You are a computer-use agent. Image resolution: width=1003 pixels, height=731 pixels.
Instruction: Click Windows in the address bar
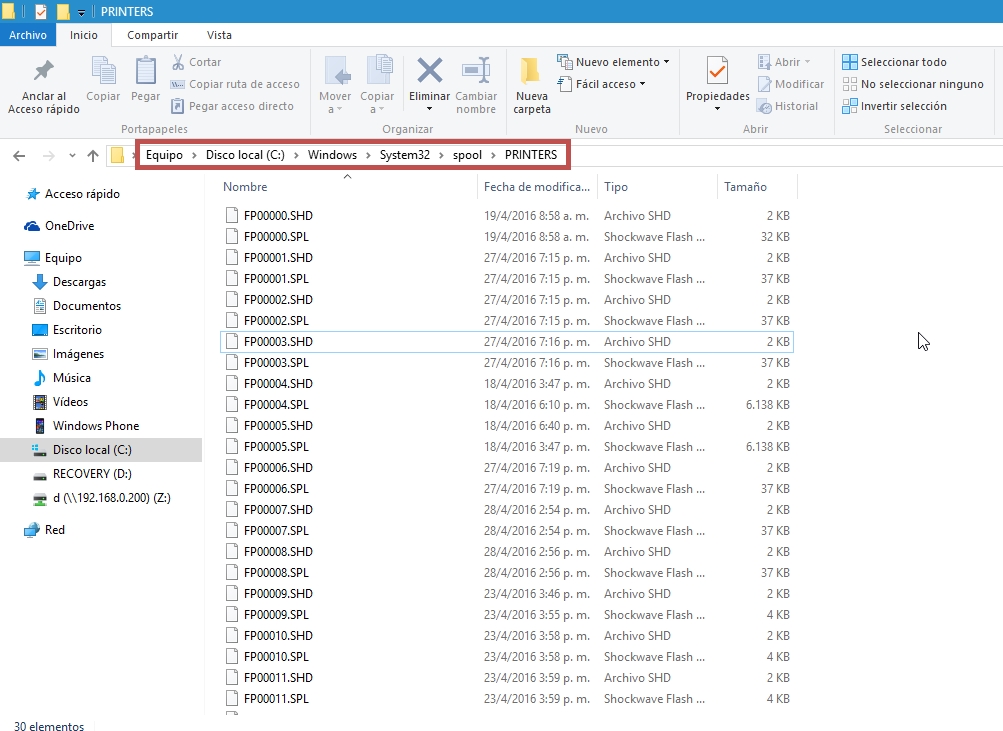click(x=332, y=155)
